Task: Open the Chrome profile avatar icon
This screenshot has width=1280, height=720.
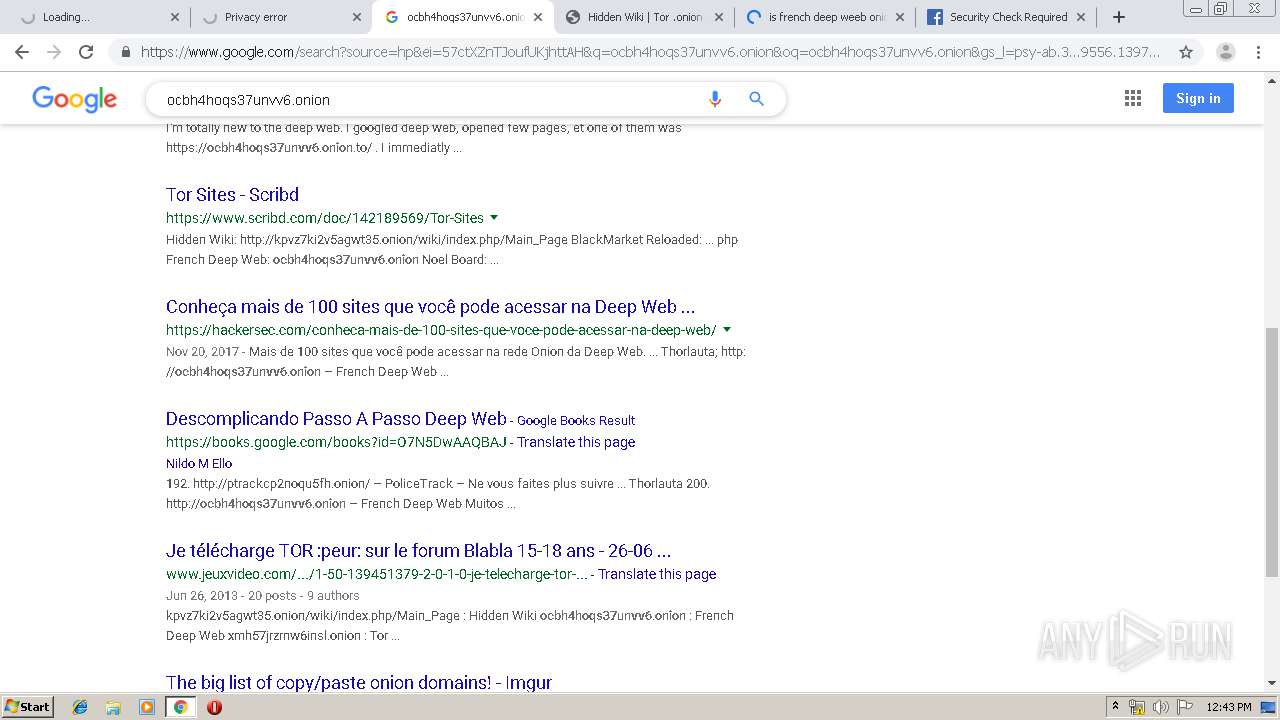Action: pos(1225,52)
